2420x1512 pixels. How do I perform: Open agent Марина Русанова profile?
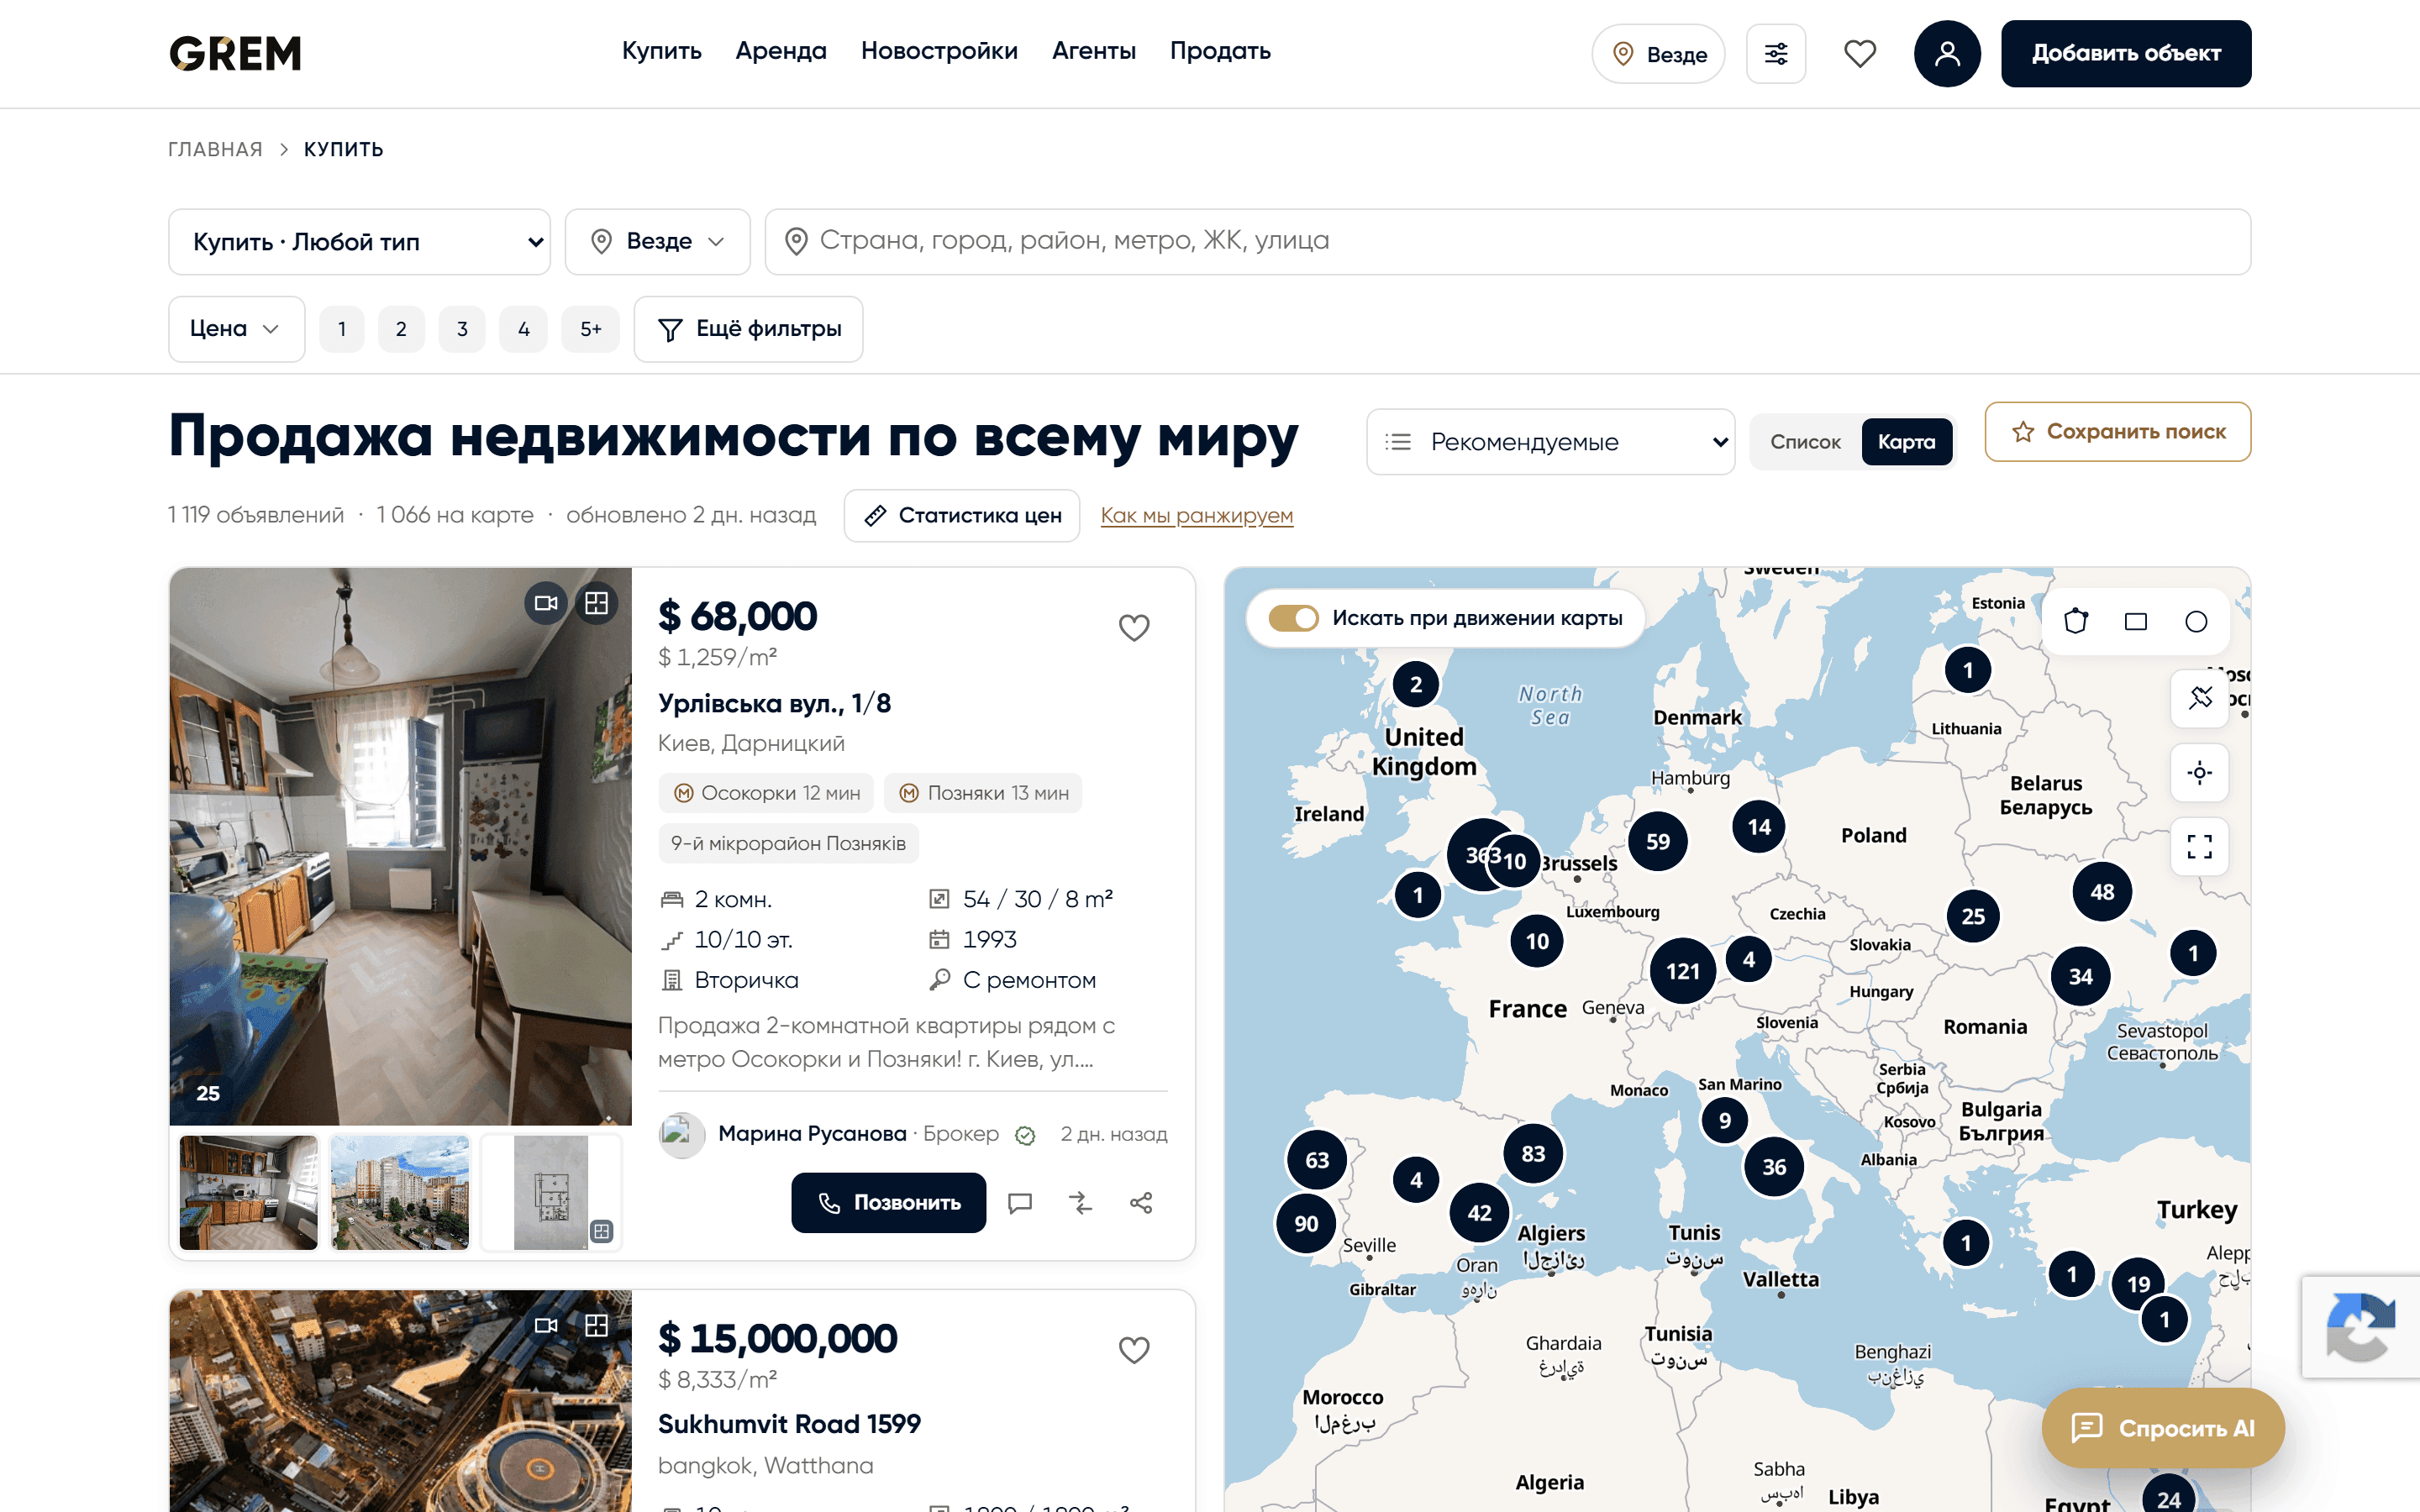(x=811, y=1134)
